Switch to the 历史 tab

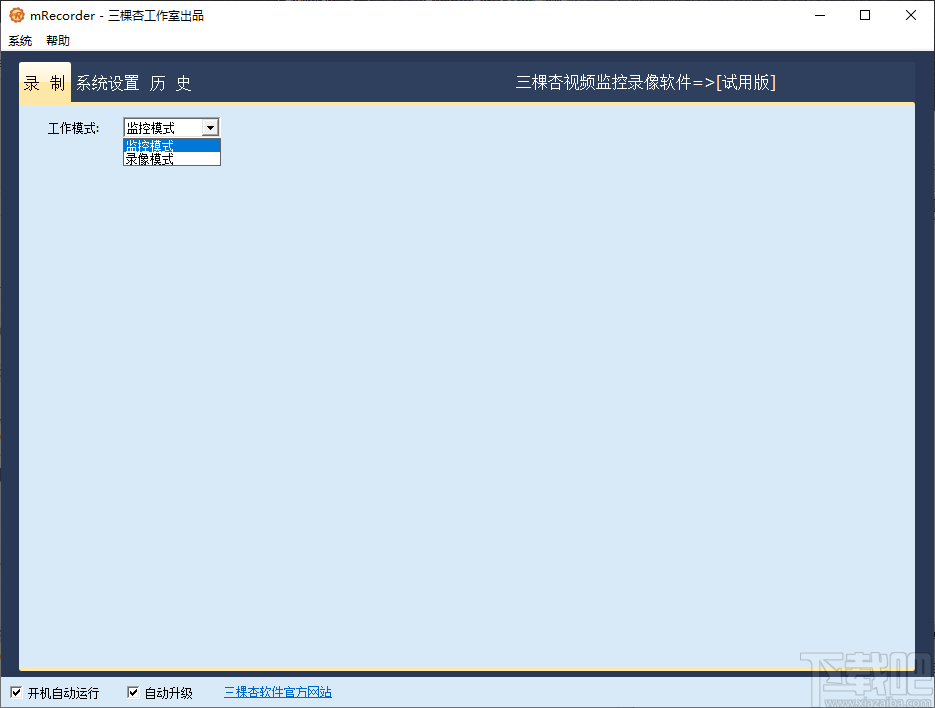(x=169, y=83)
